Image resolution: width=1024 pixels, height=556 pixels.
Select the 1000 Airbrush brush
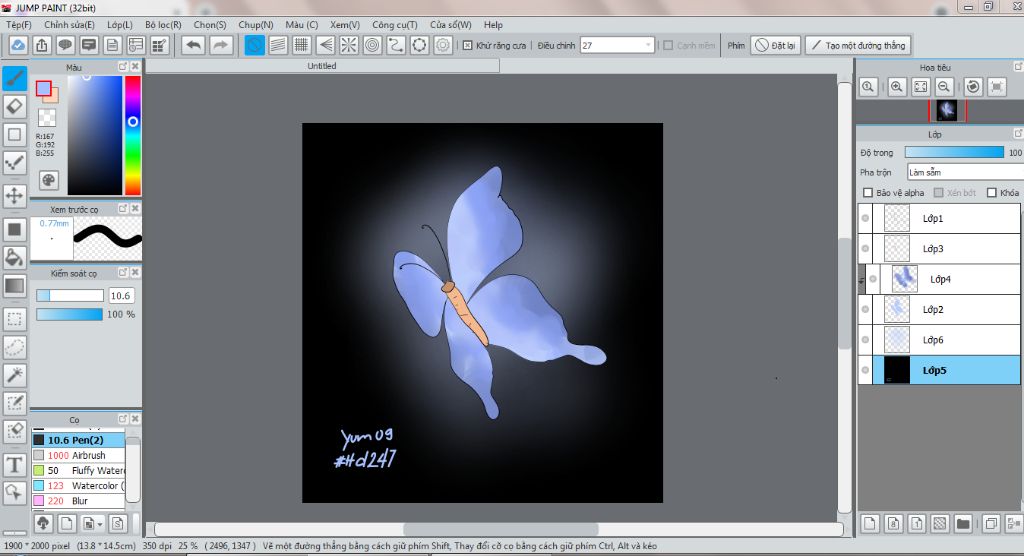tap(78, 455)
